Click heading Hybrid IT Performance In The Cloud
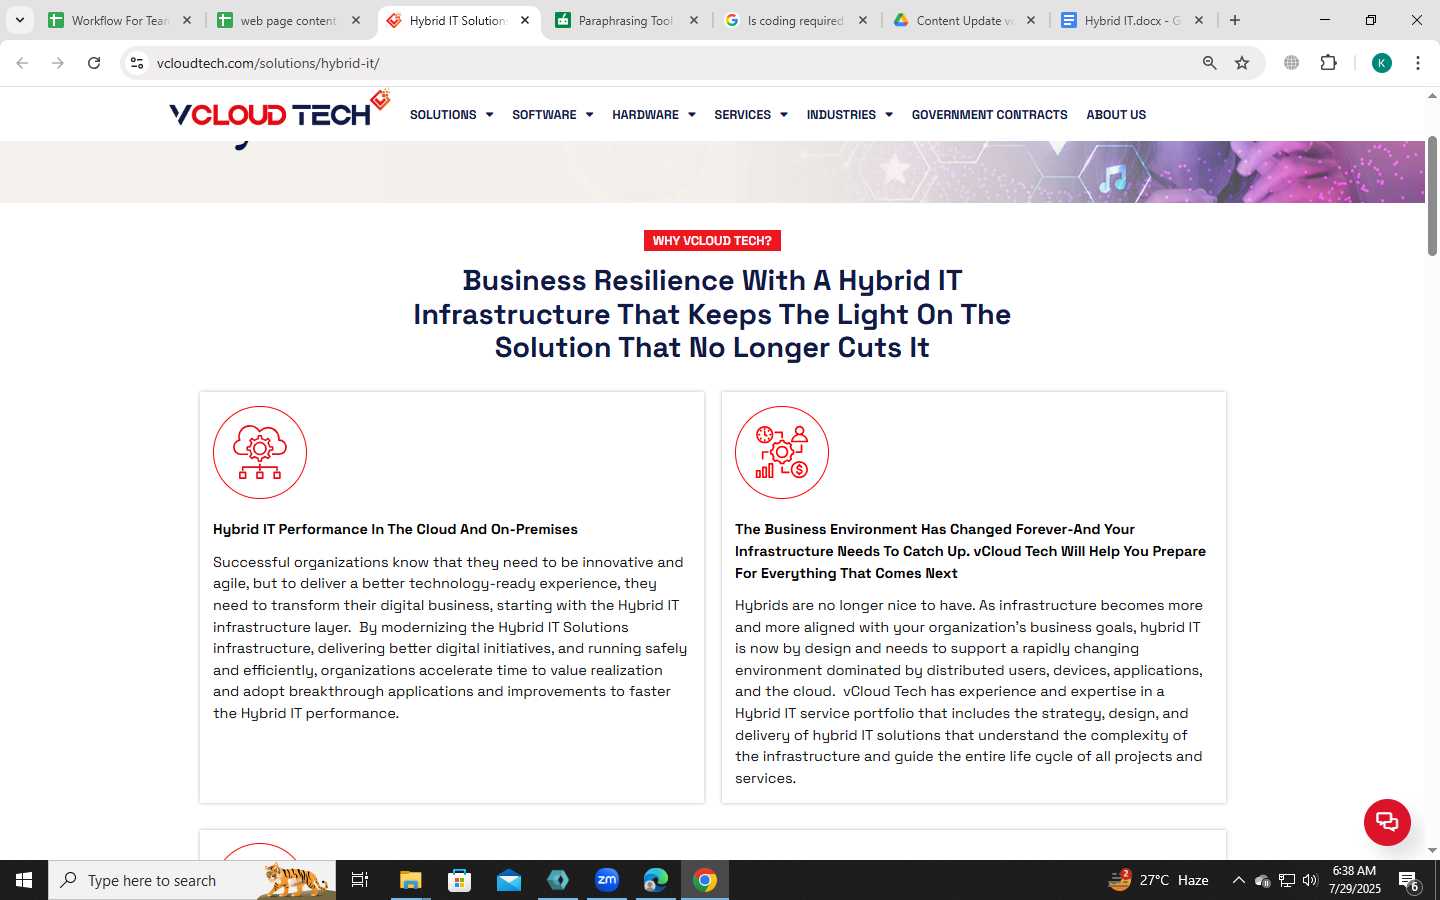 [x=395, y=529]
